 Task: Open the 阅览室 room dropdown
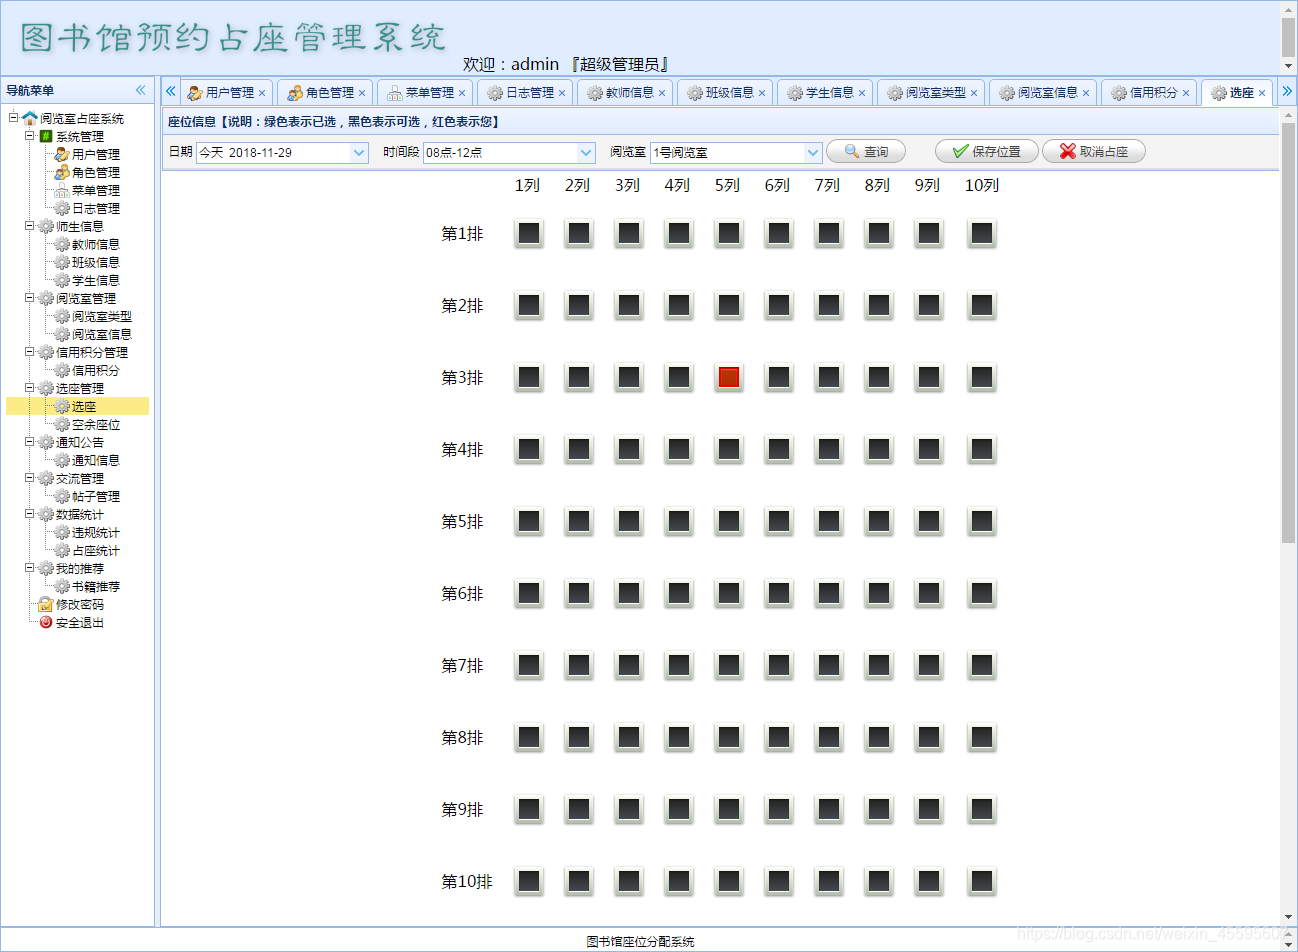[812, 153]
